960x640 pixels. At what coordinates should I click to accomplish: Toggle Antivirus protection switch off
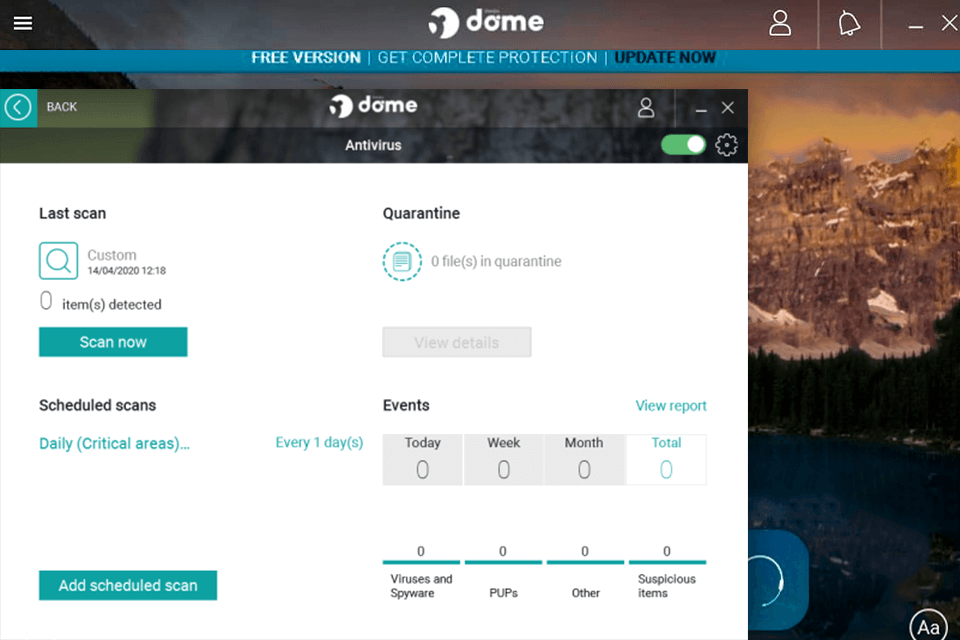683,145
